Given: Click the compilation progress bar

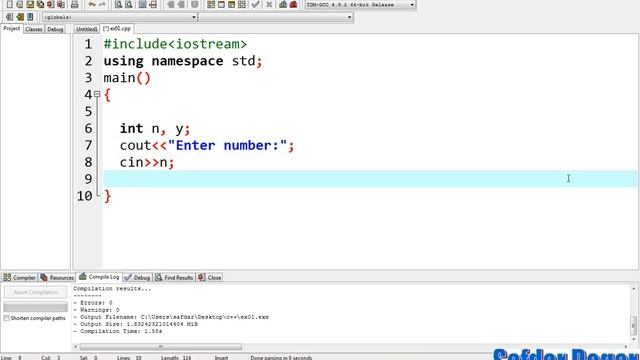Looking at the screenshot, I should 36,307.
